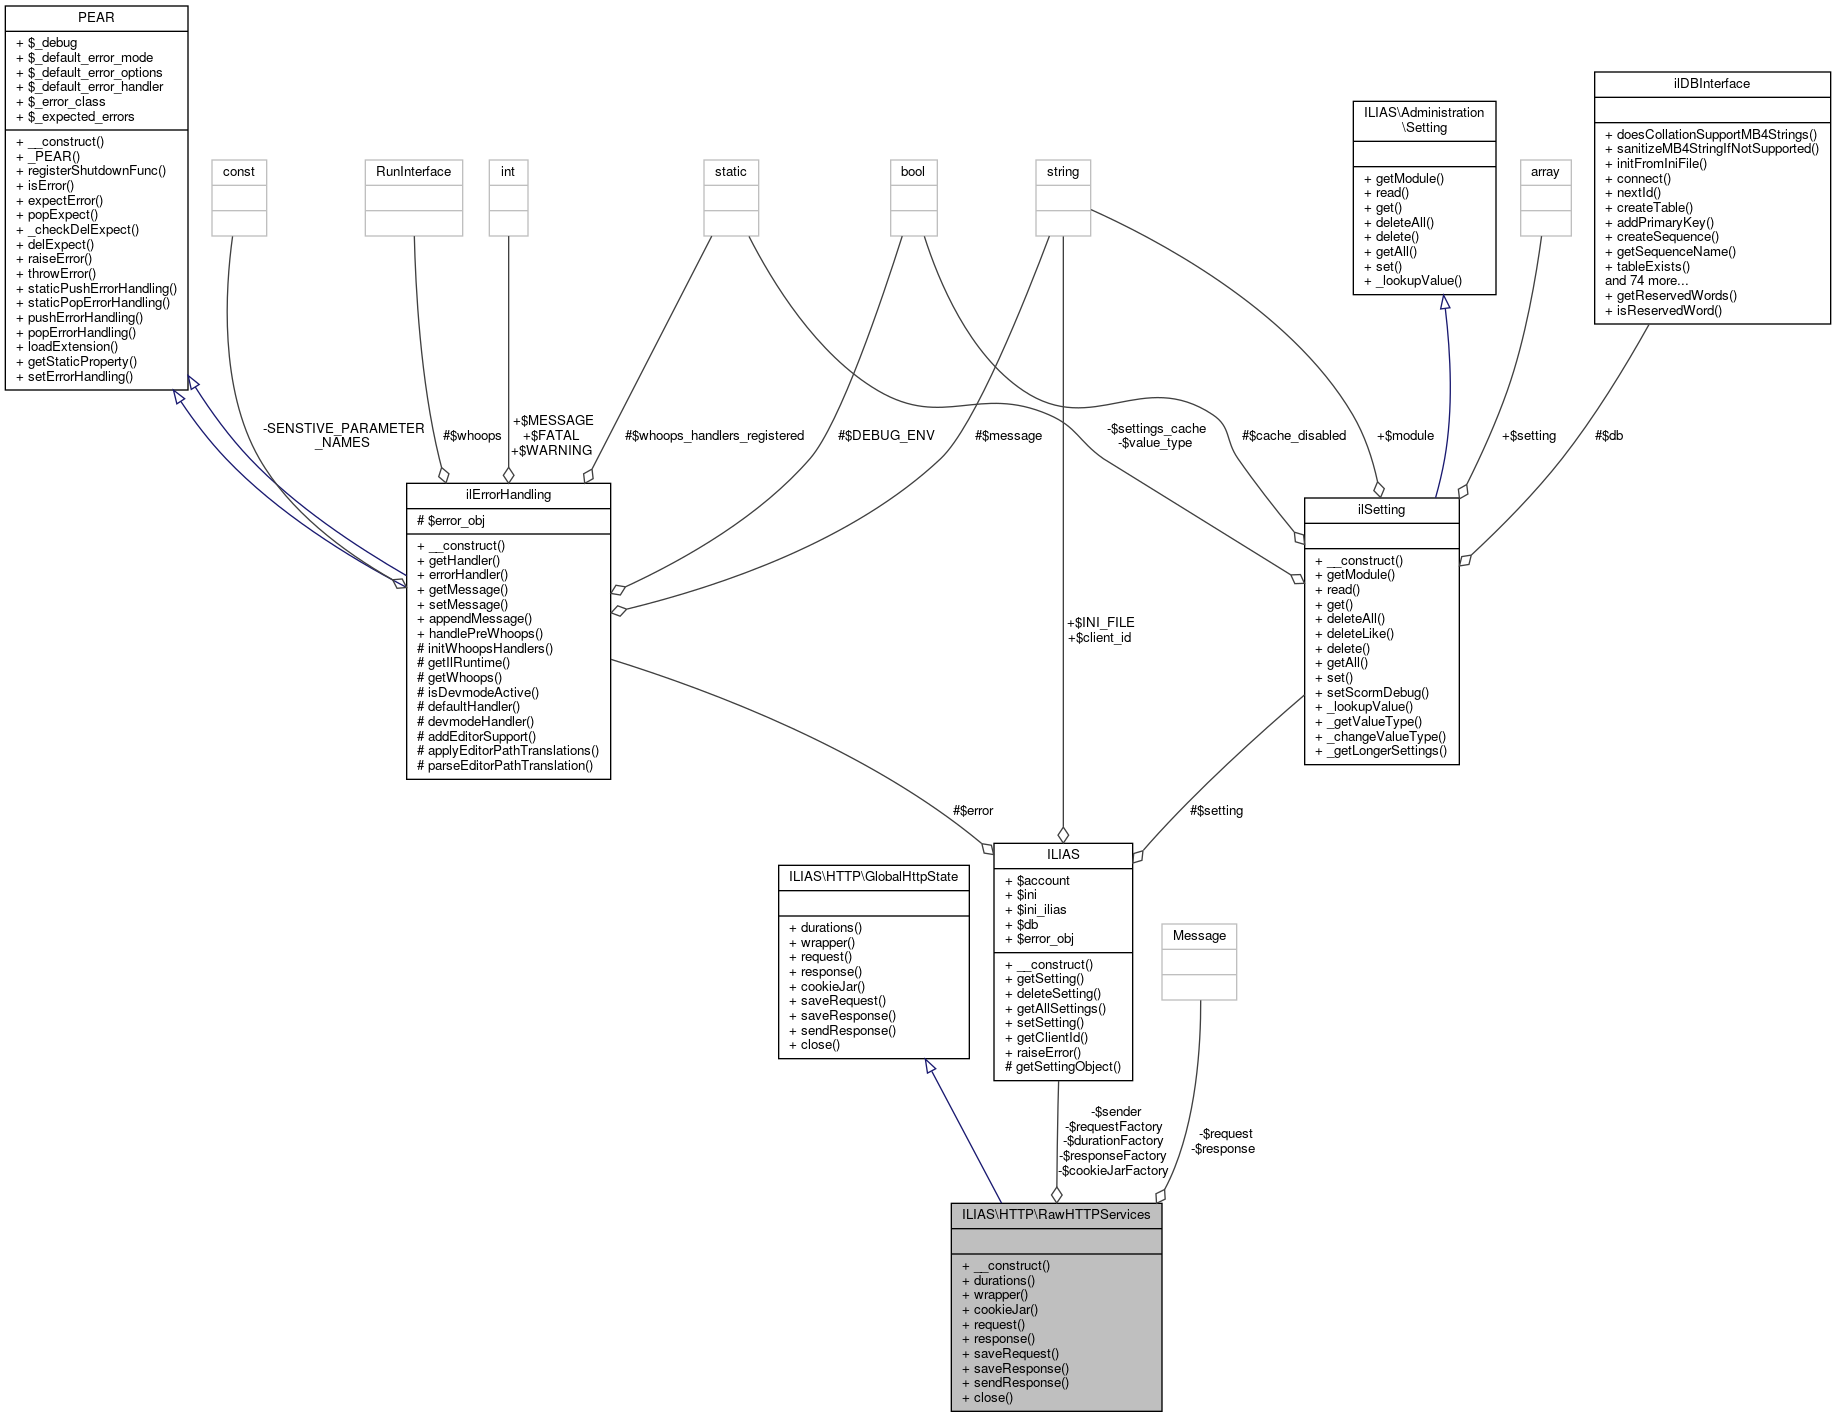This screenshot has width=1836, height=1417.
Task: Click '+ deleteLike()' in ilSetting
Action: [1354, 634]
